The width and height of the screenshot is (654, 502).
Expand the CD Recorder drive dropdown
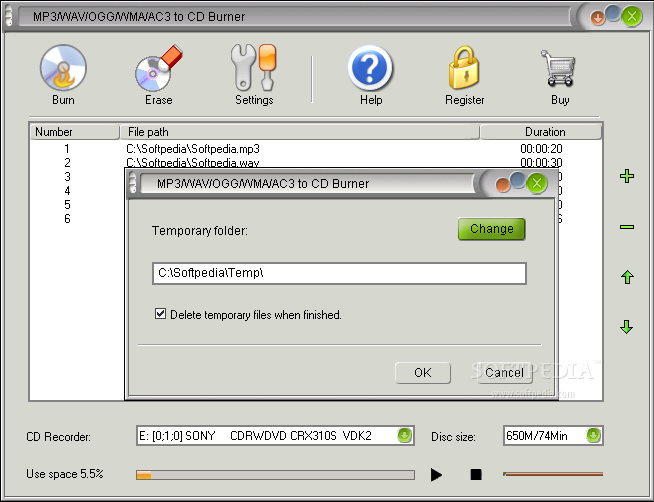point(404,436)
